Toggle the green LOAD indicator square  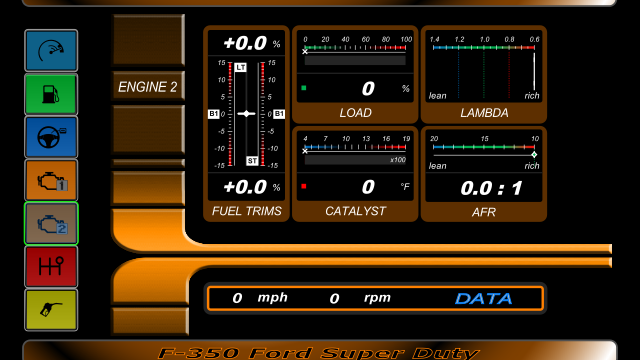point(304,88)
